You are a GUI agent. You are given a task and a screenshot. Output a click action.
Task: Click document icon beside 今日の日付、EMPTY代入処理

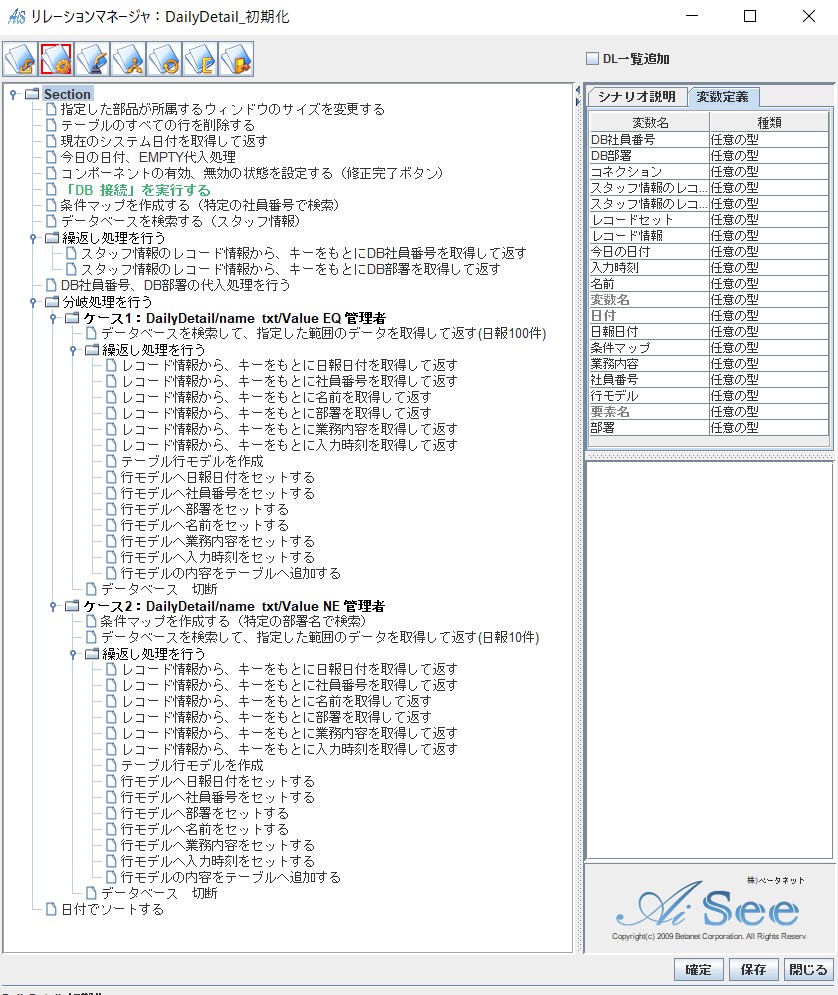click(51, 157)
